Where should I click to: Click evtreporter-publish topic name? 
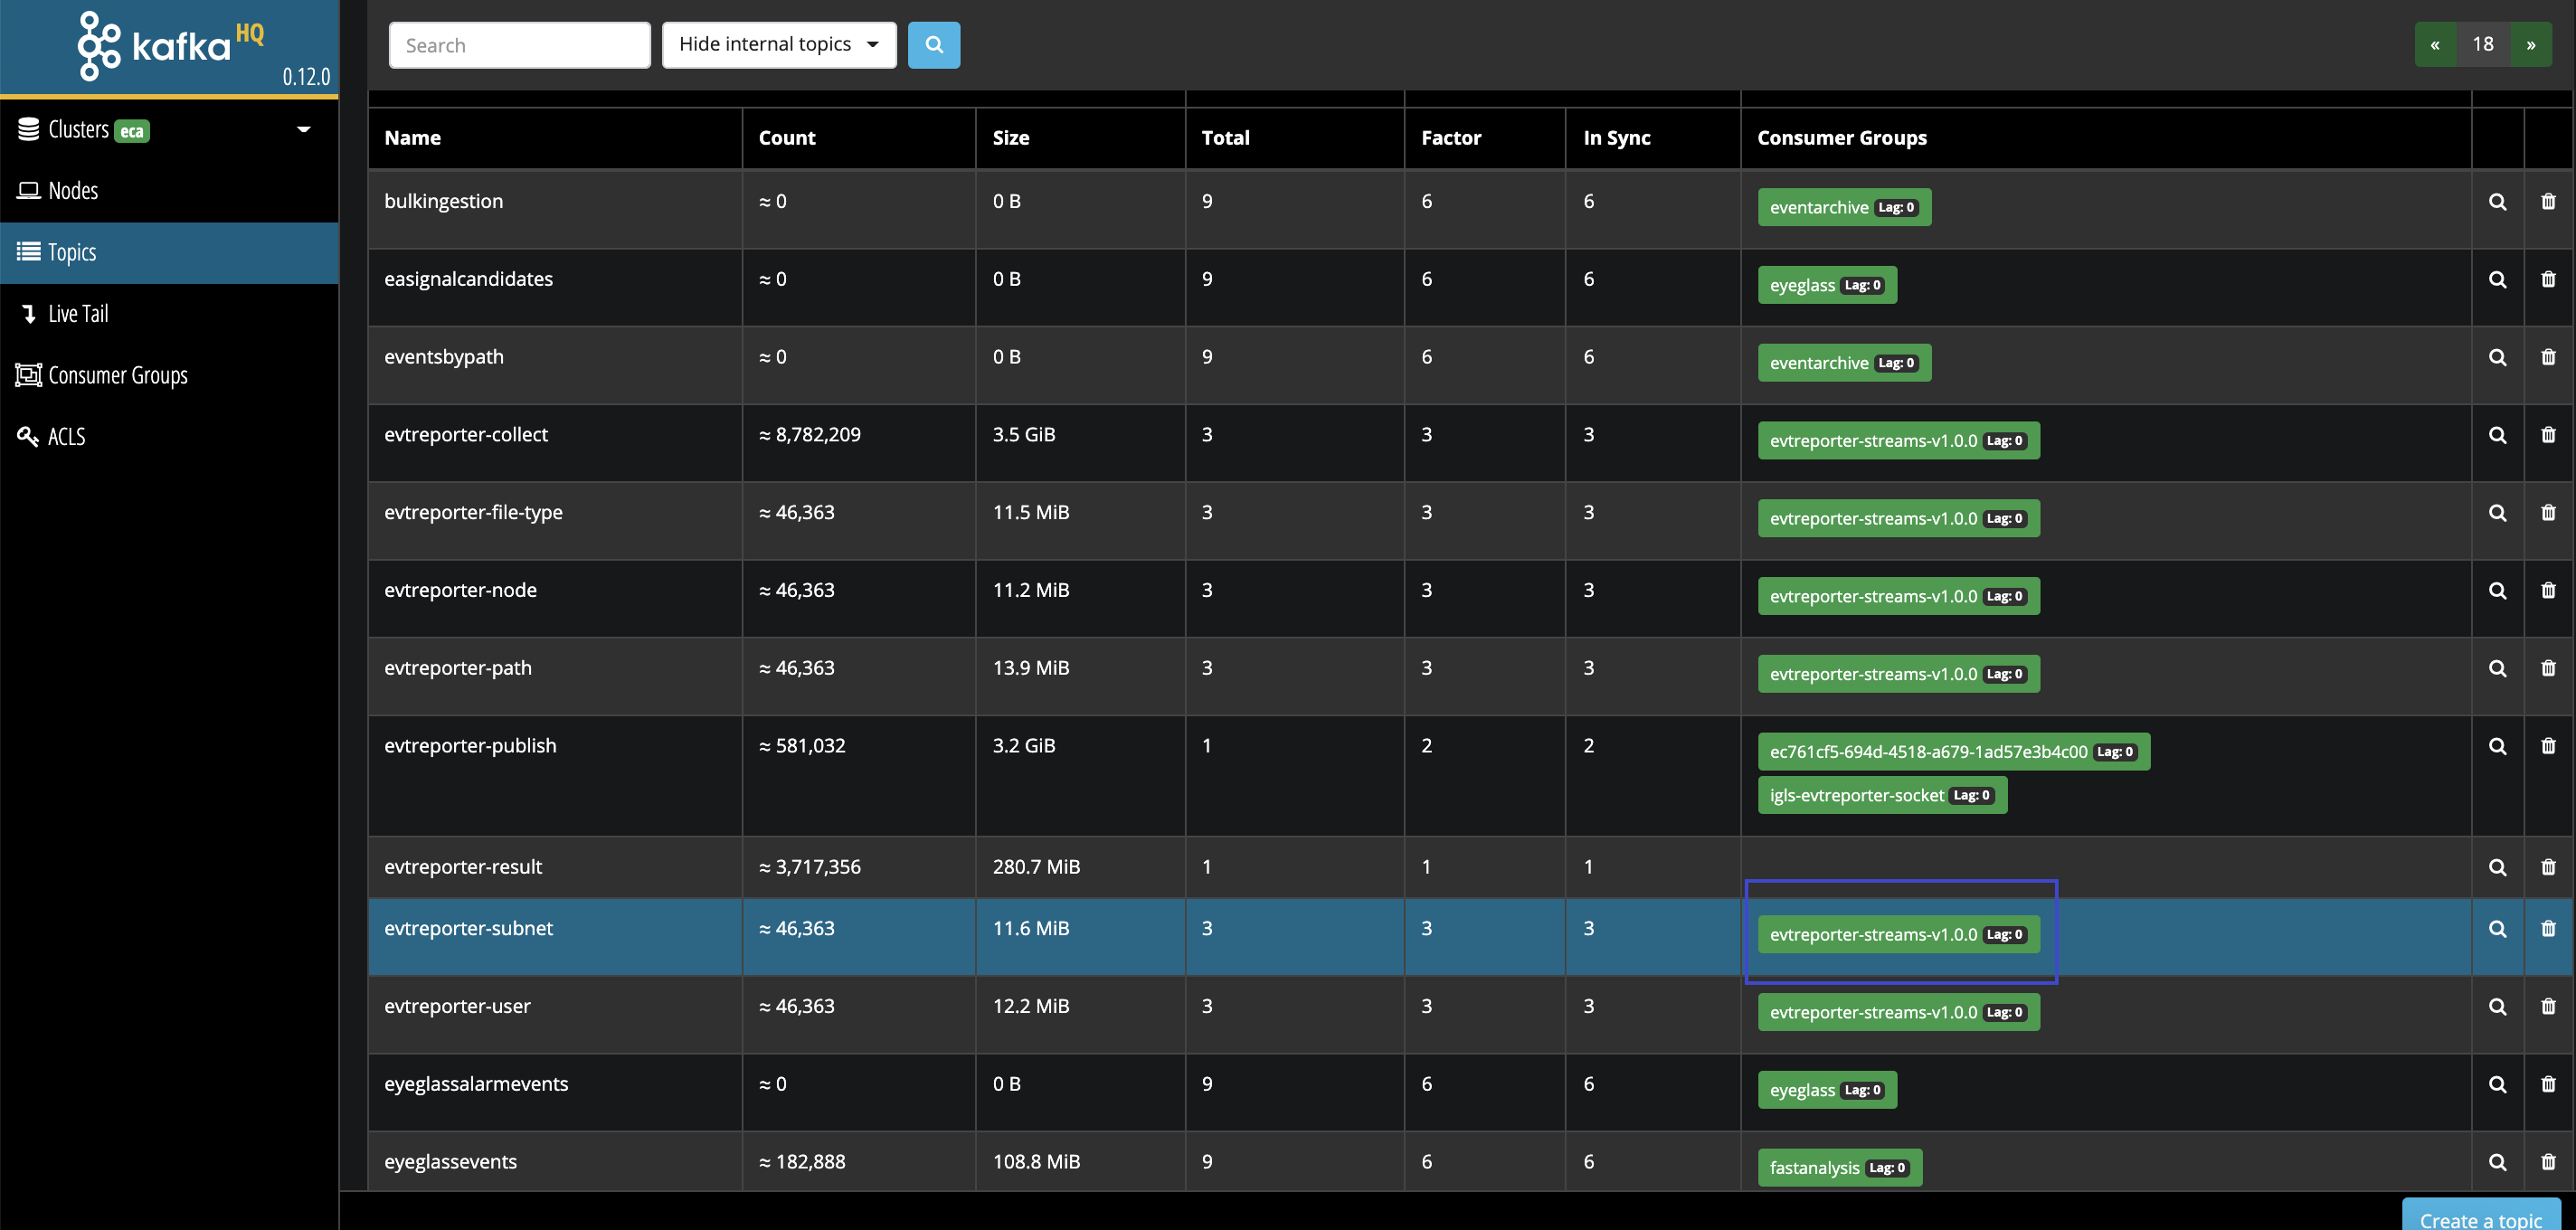pyautogui.click(x=470, y=746)
